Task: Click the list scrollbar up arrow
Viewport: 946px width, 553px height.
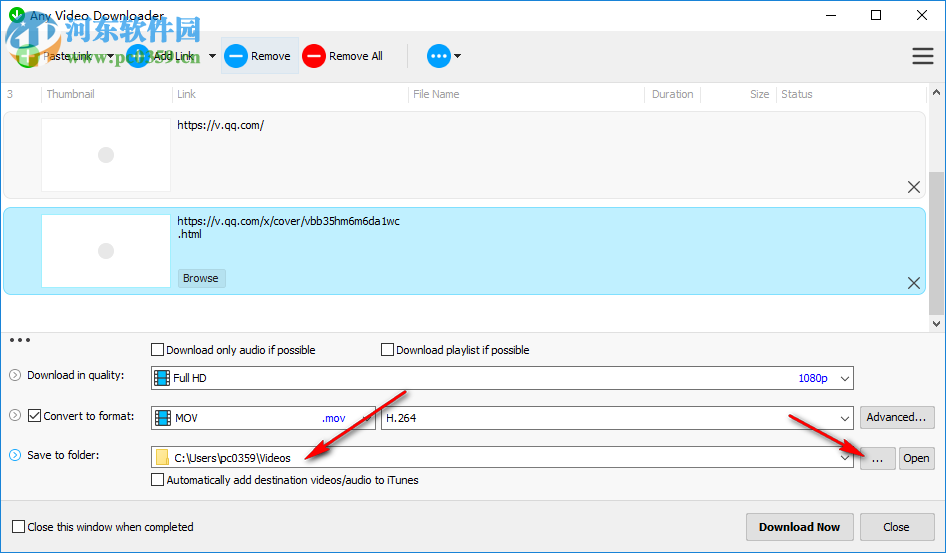Action: pyautogui.click(x=936, y=92)
